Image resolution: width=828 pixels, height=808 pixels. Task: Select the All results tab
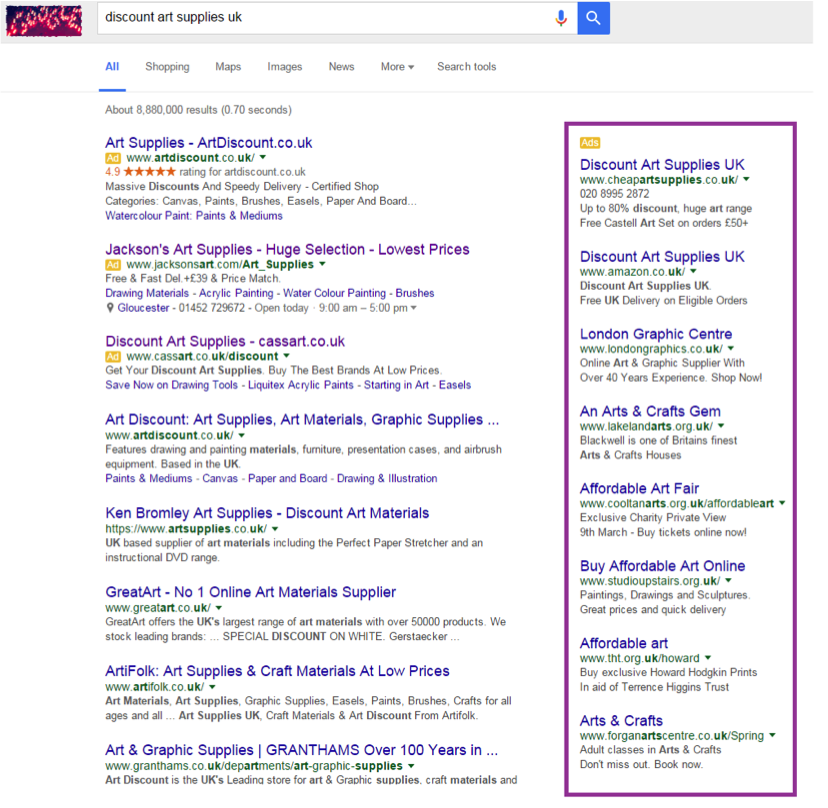pyautogui.click(x=114, y=68)
